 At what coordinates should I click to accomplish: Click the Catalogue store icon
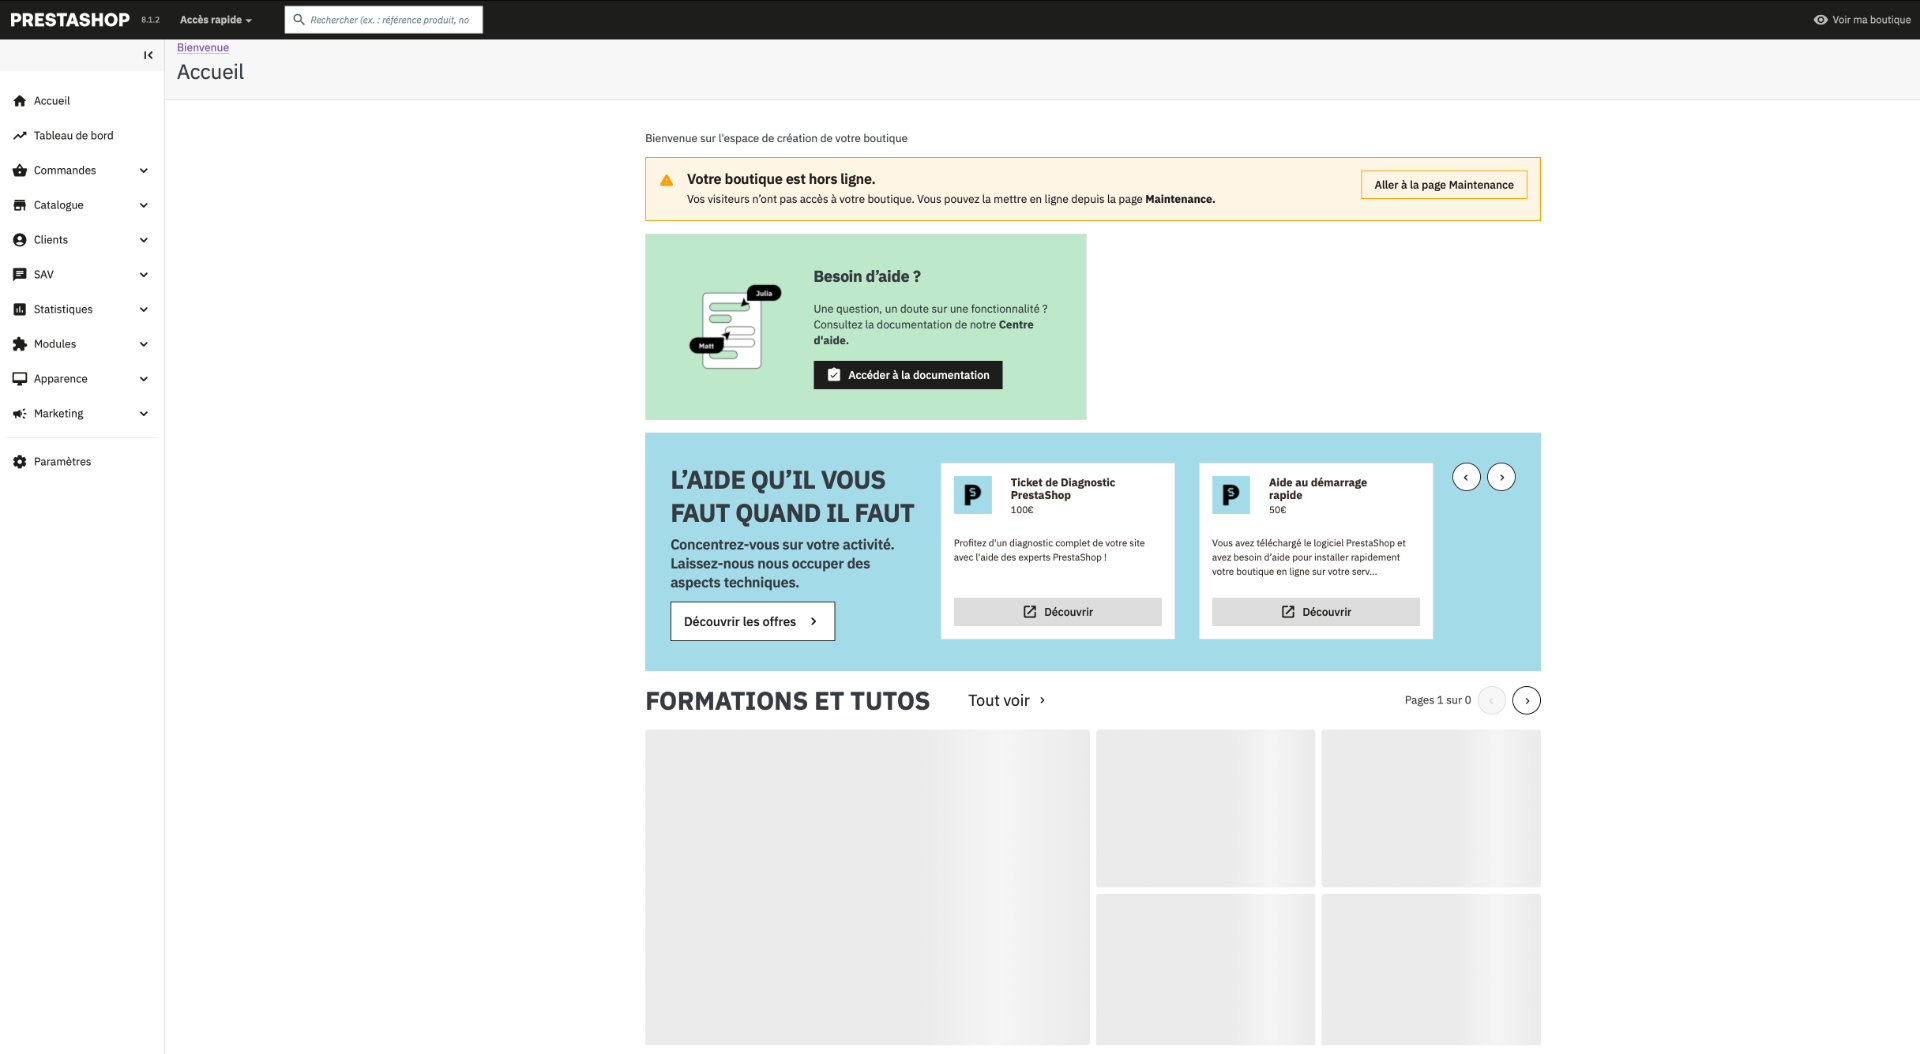[x=20, y=205]
